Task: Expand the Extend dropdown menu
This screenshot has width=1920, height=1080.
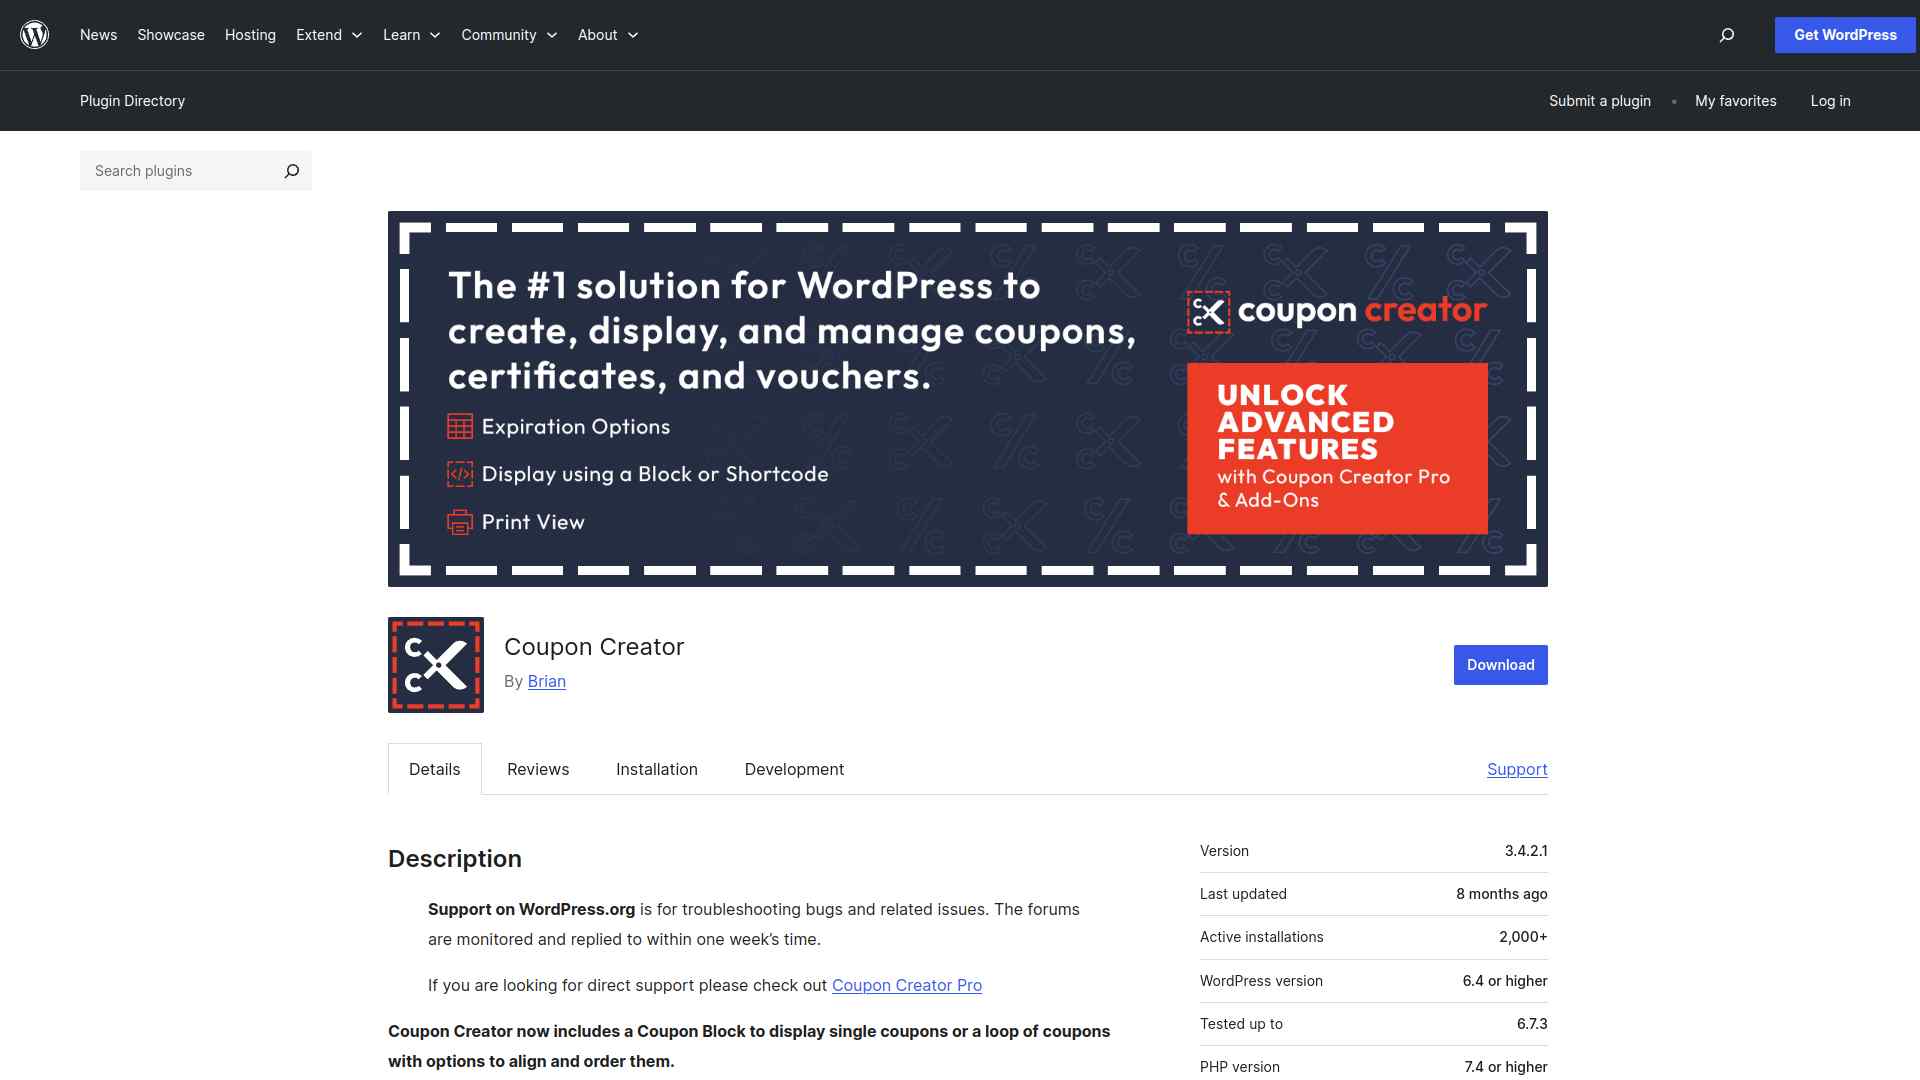Action: click(329, 35)
